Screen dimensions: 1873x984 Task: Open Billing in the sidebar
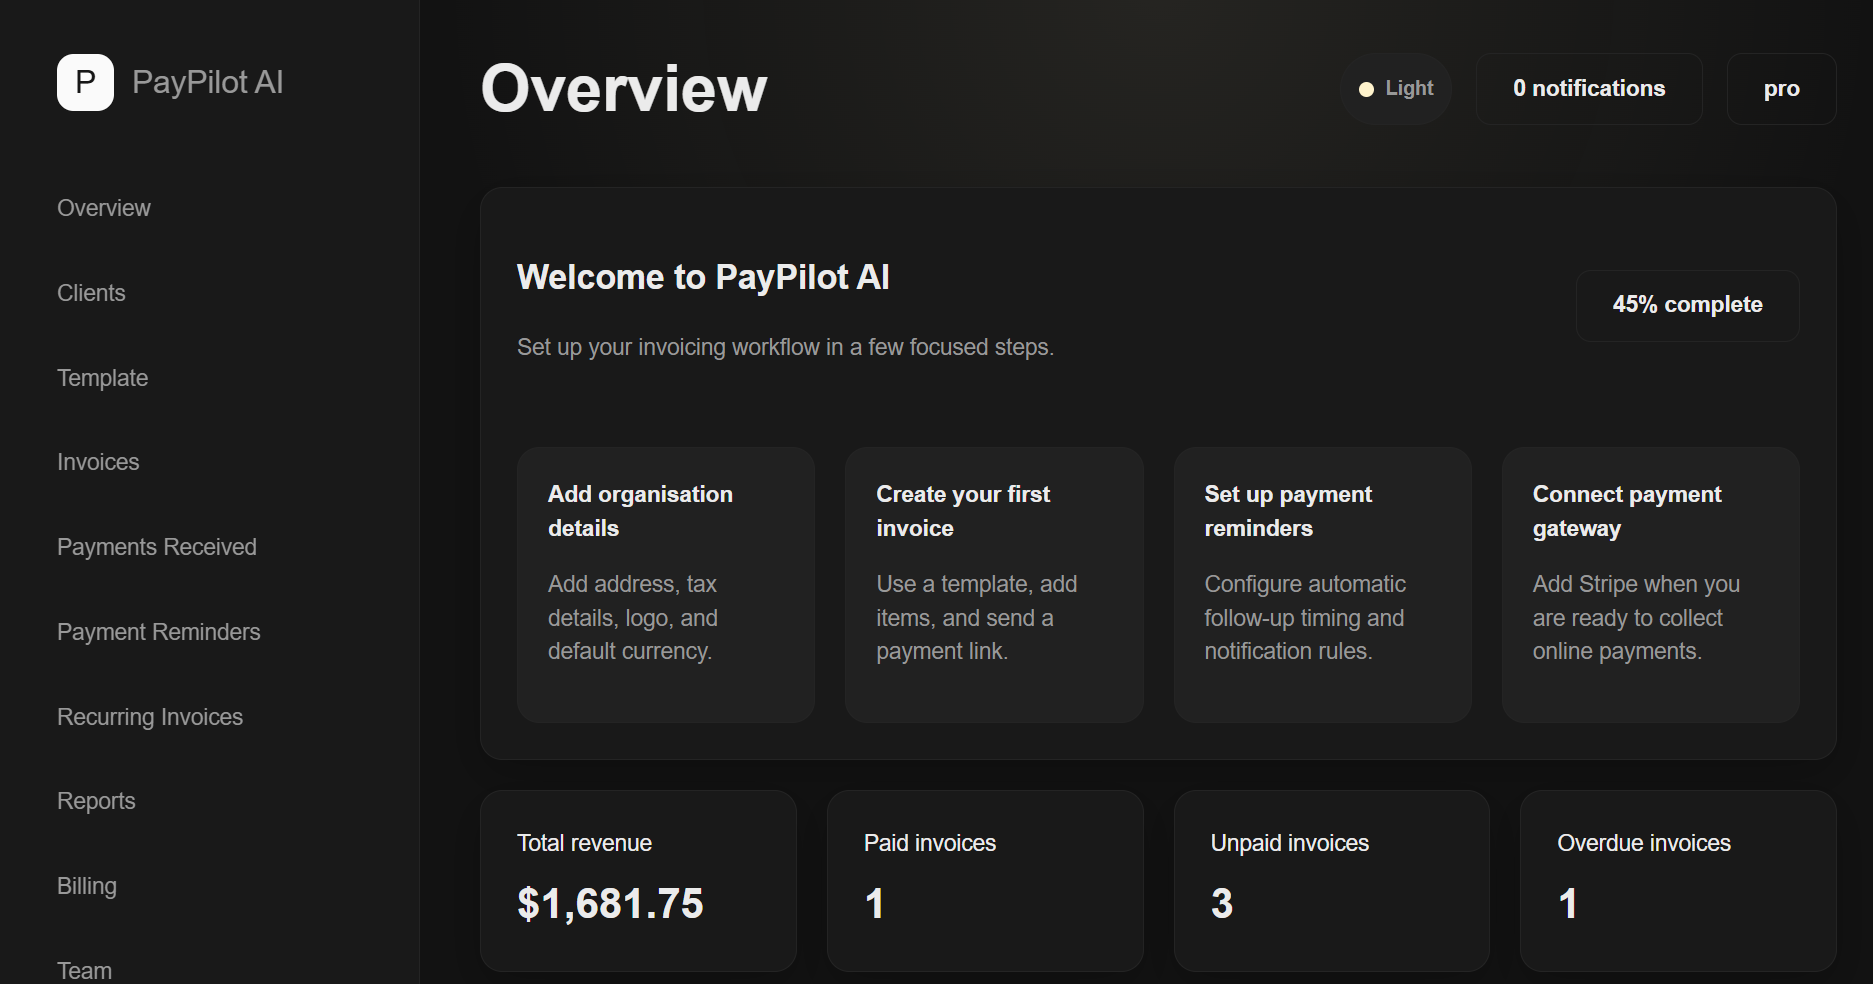pos(87,886)
